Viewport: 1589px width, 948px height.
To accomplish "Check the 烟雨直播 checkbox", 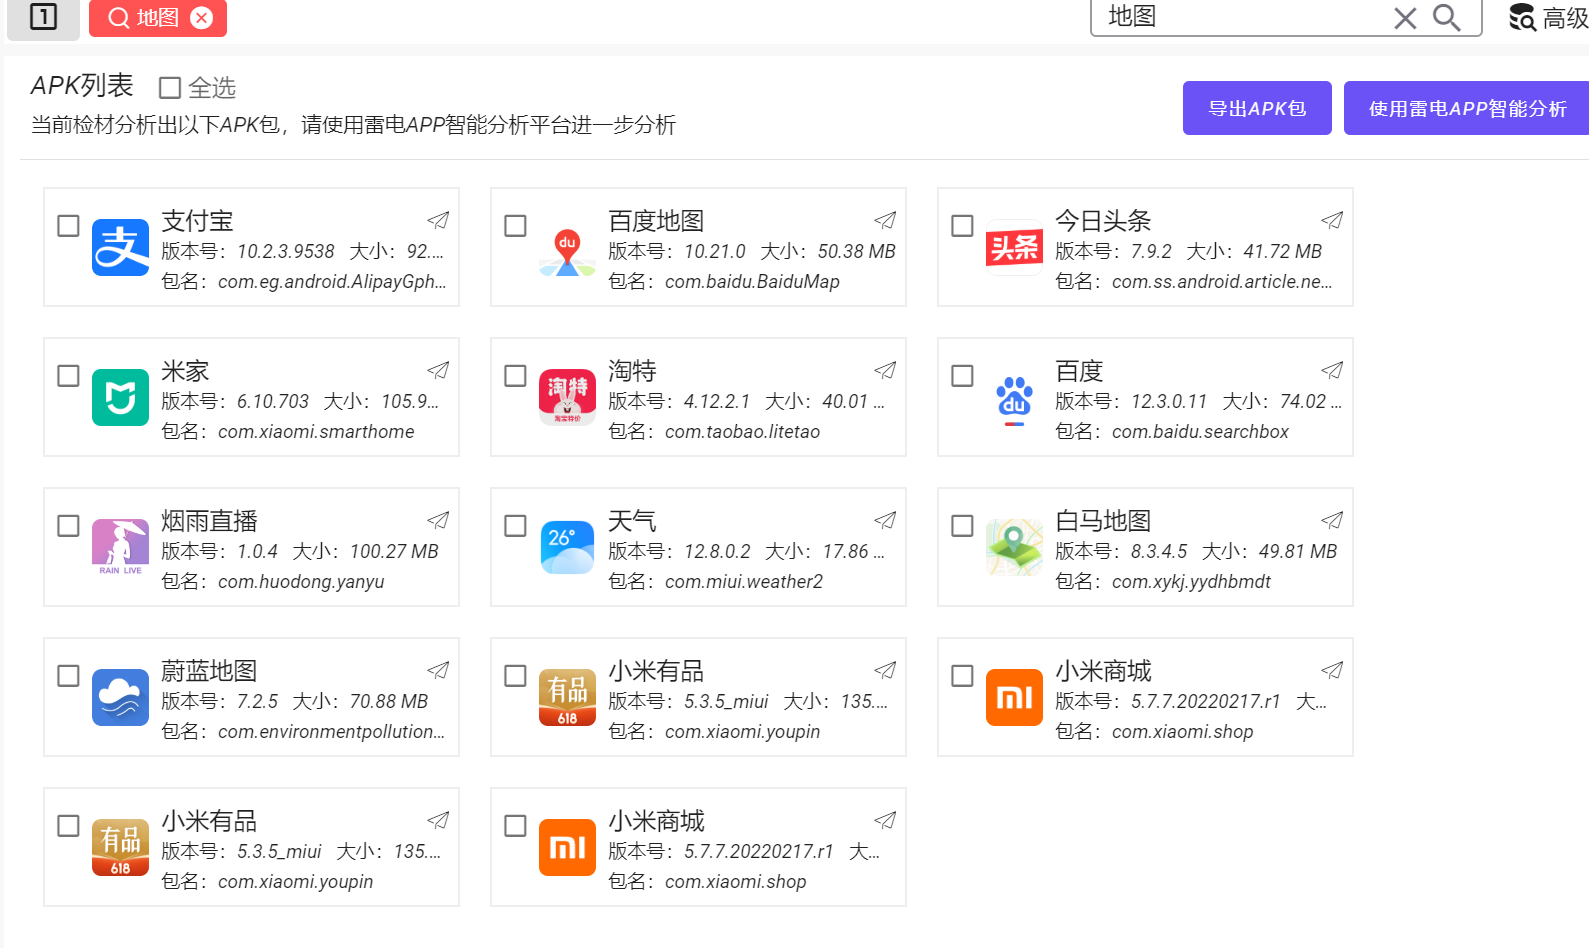I will (x=68, y=526).
